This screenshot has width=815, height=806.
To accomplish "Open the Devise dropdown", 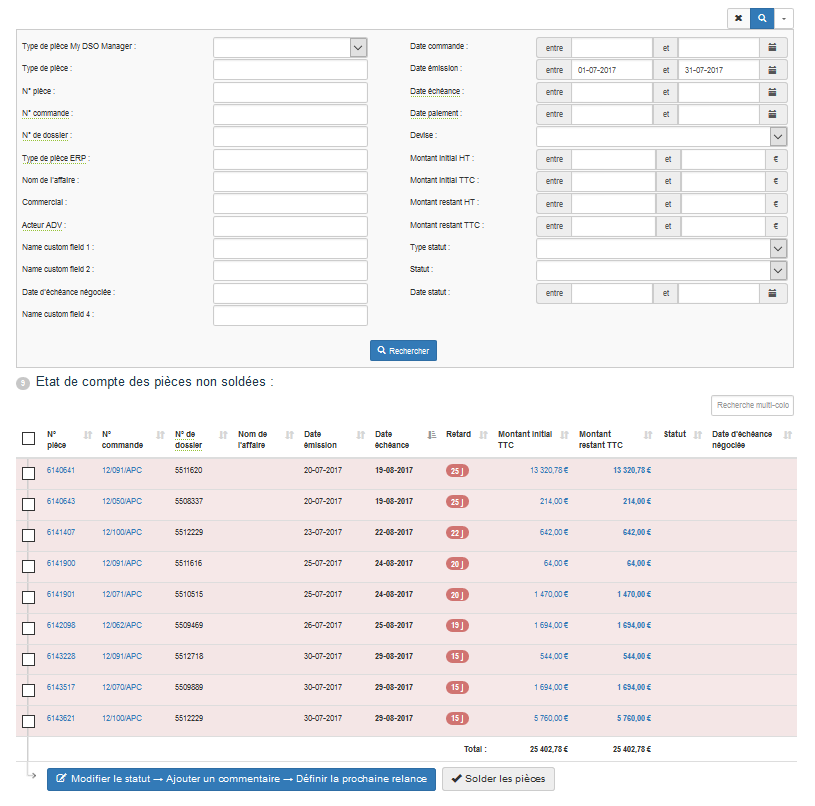I will 778,137.
